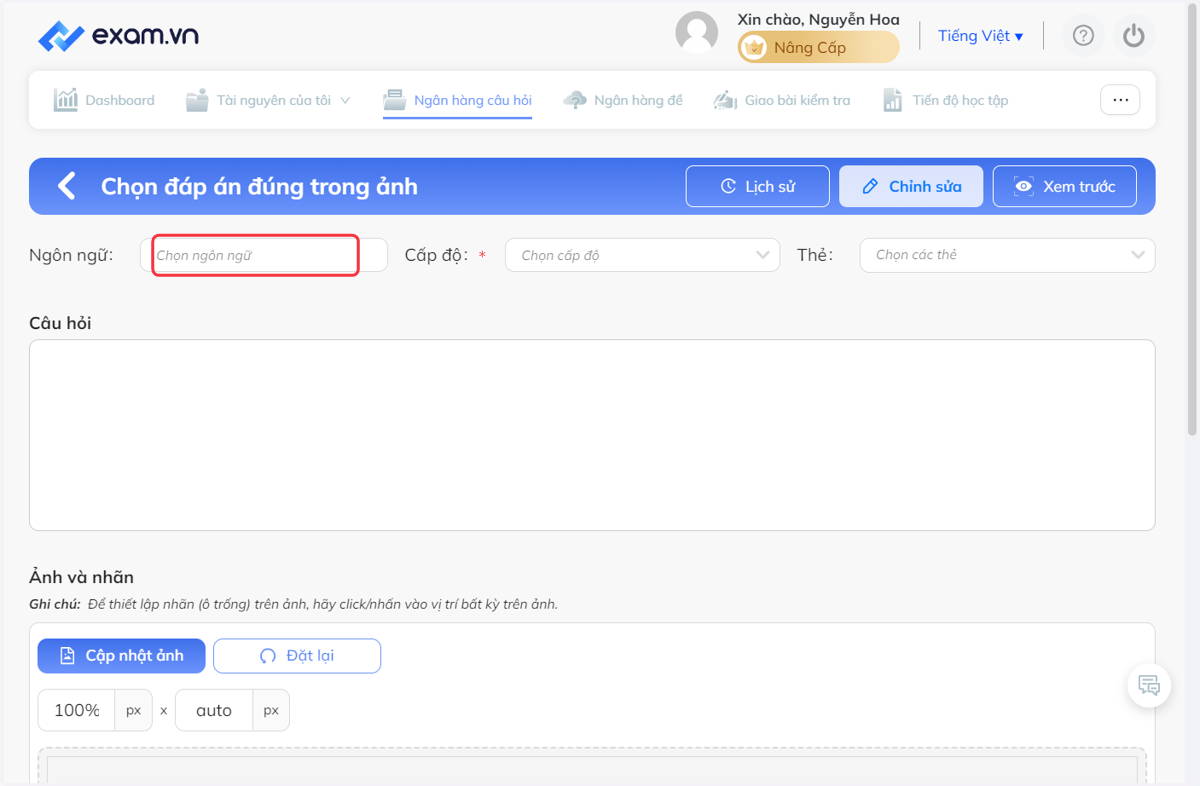
Task: Click the pencil icon in Chỉnh sửa button
Action: tap(870, 186)
